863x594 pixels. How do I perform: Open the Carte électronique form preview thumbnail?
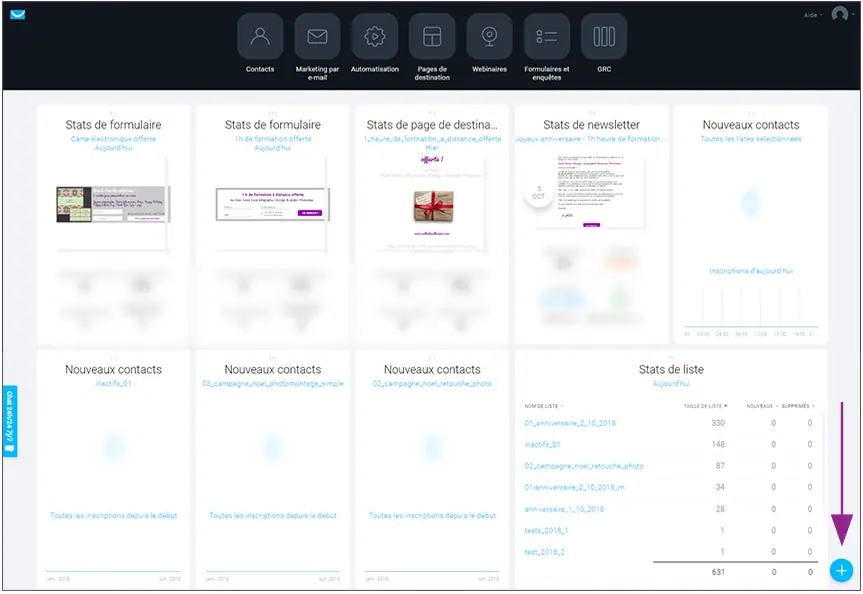point(113,204)
